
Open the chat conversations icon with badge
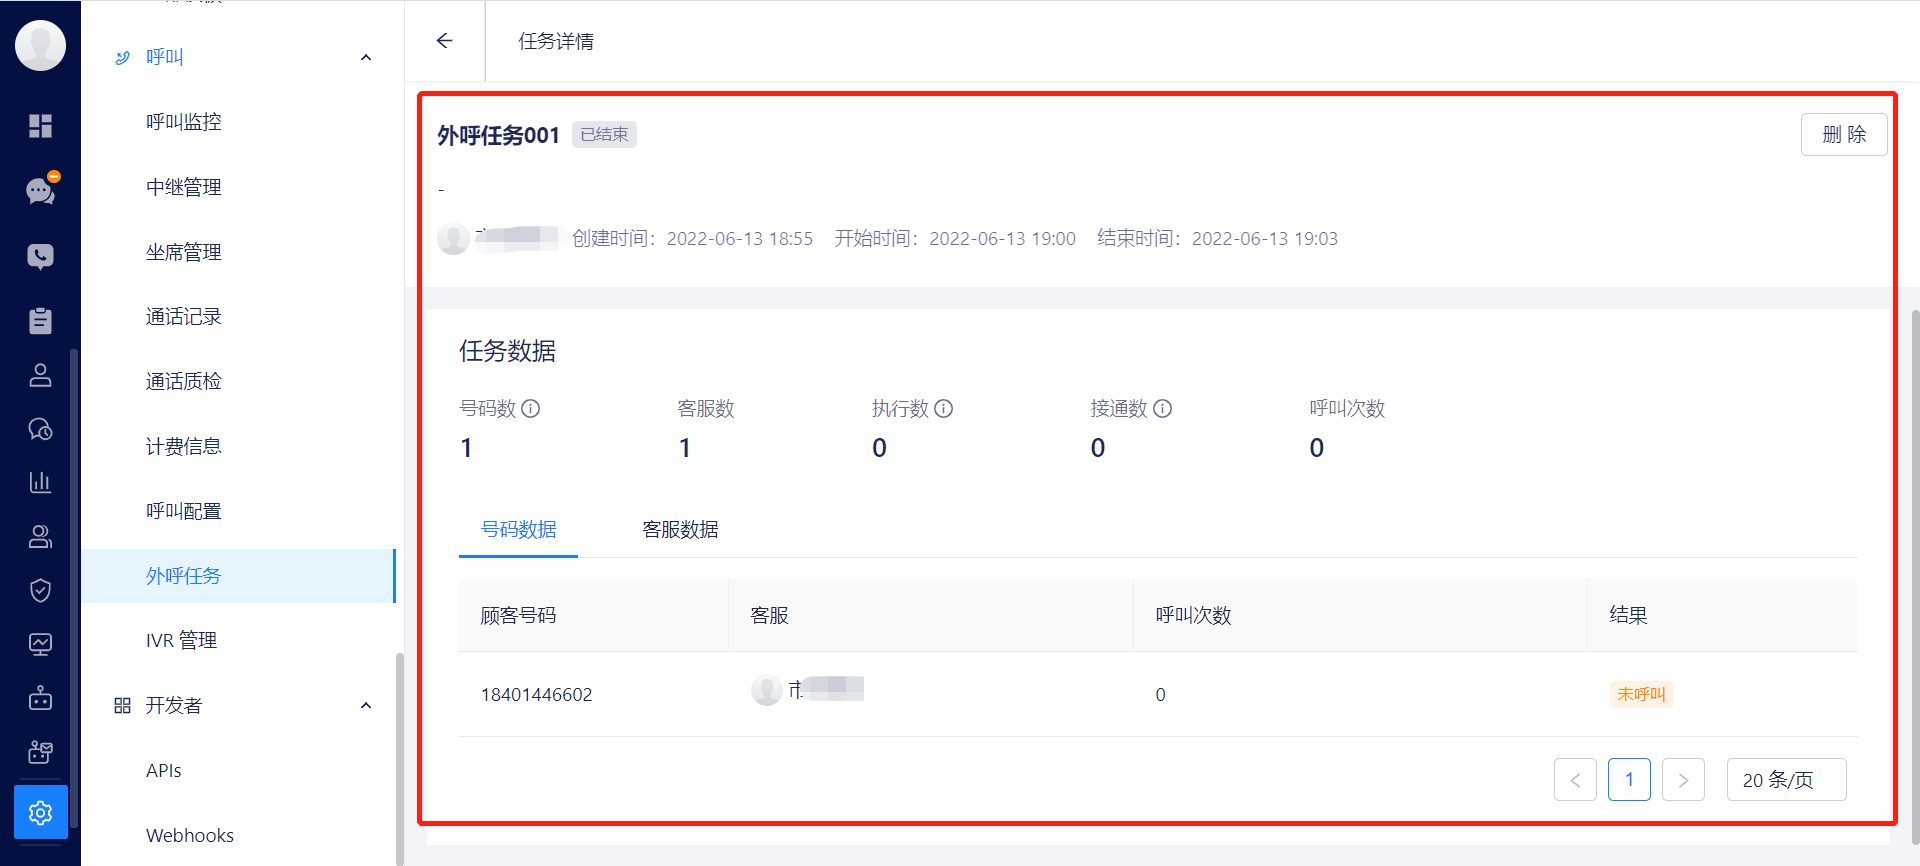(x=41, y=190)
